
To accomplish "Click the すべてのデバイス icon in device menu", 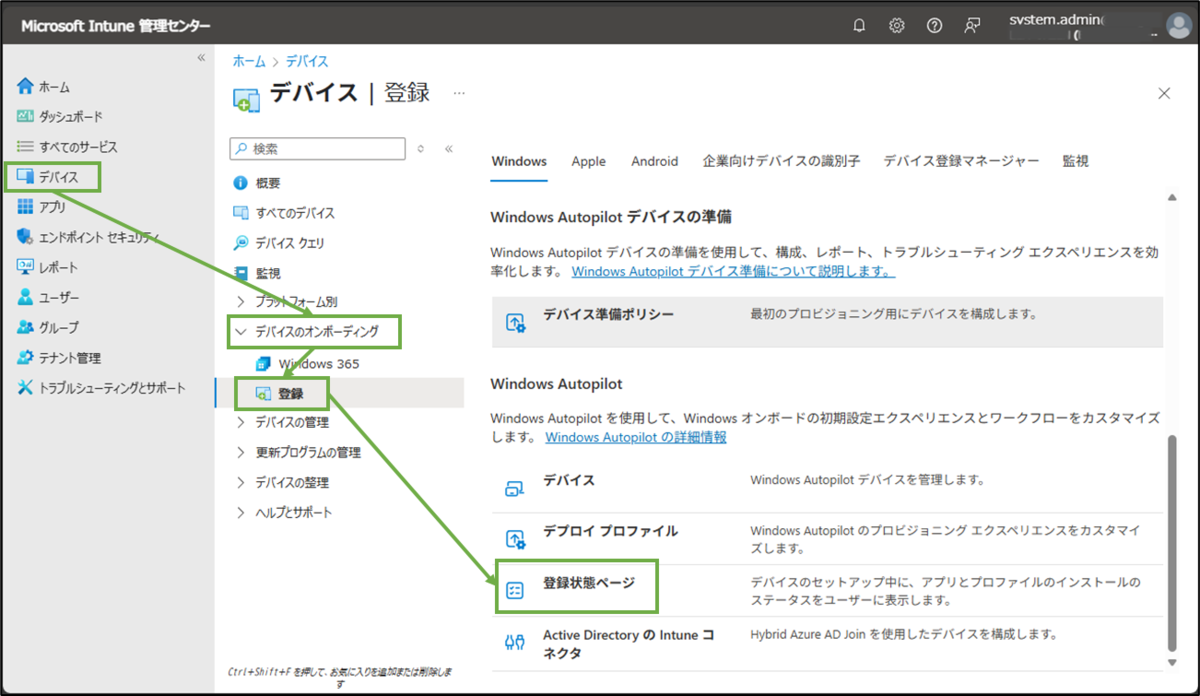I will (240, 213).
